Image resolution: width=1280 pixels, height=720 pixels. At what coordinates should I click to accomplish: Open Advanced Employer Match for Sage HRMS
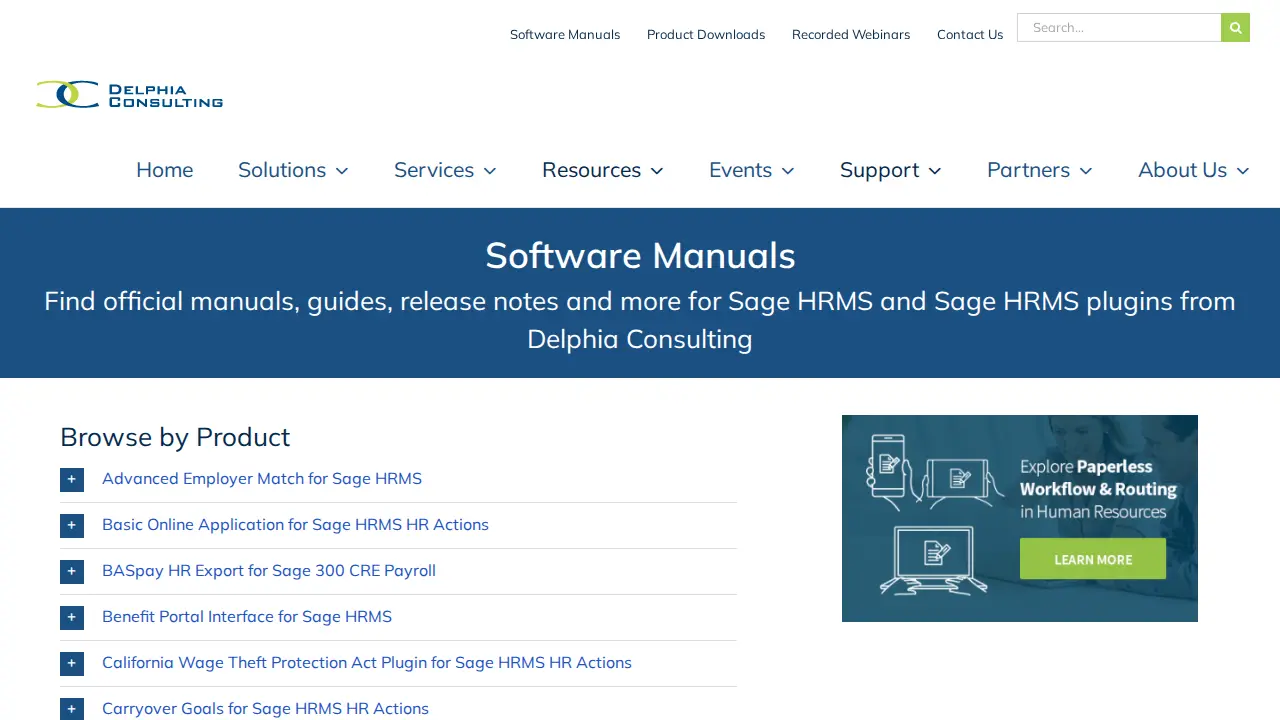pos(262,479)
